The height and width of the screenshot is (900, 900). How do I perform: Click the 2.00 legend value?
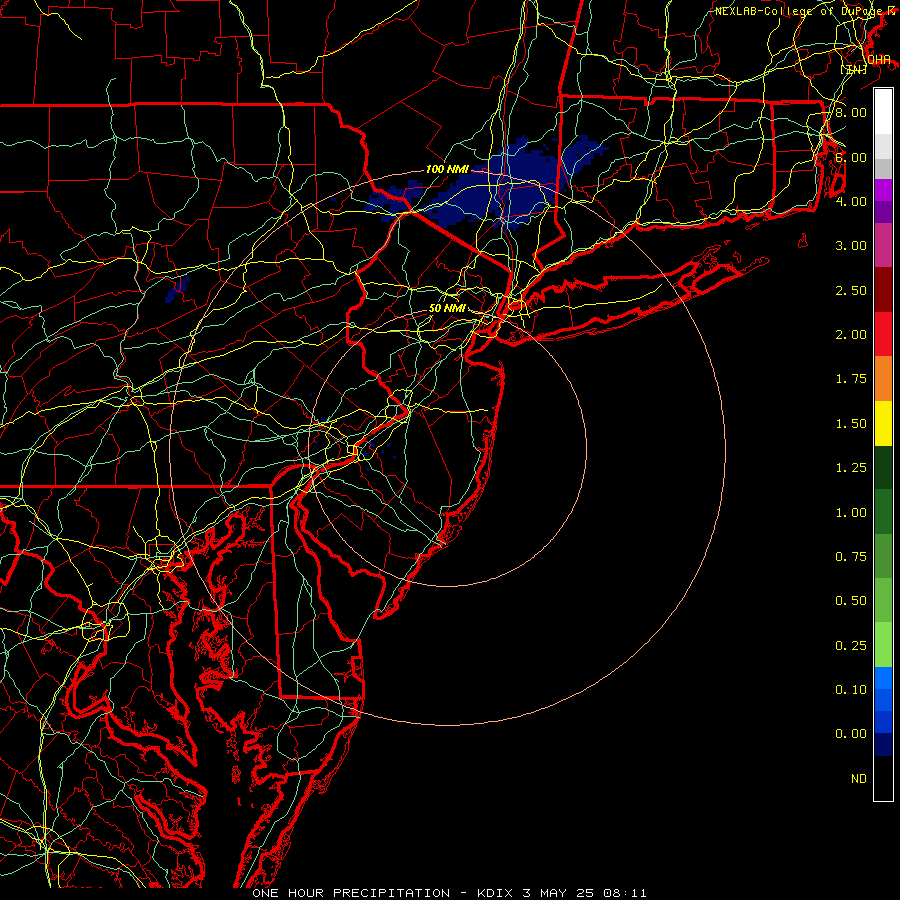[x=851, y=335]
